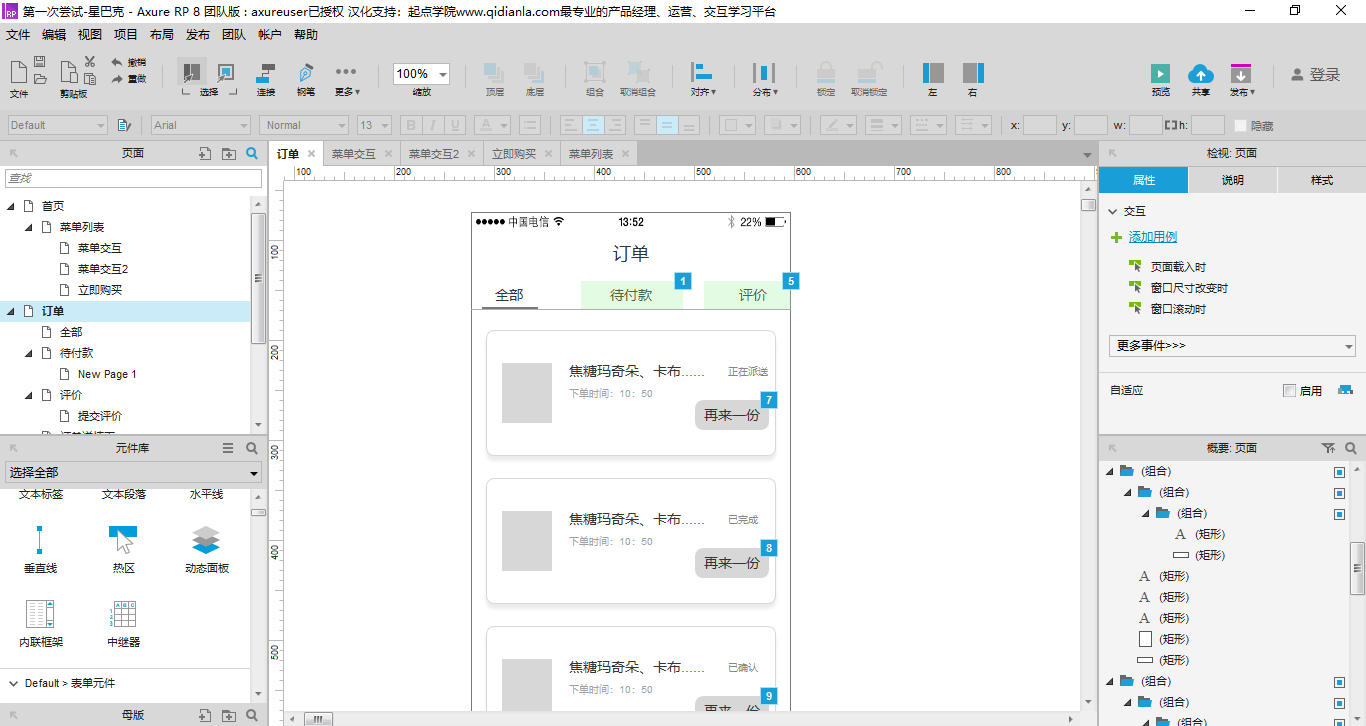Screen dimensions: 1366x726
Task: Click the Share (共享) cloud icon
Action: pos(1200,74)
